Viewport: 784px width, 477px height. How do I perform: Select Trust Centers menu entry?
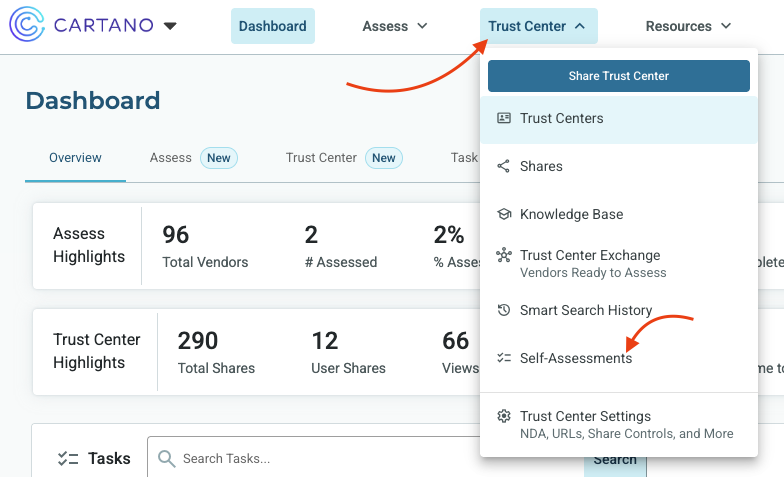tap(618, 118)
